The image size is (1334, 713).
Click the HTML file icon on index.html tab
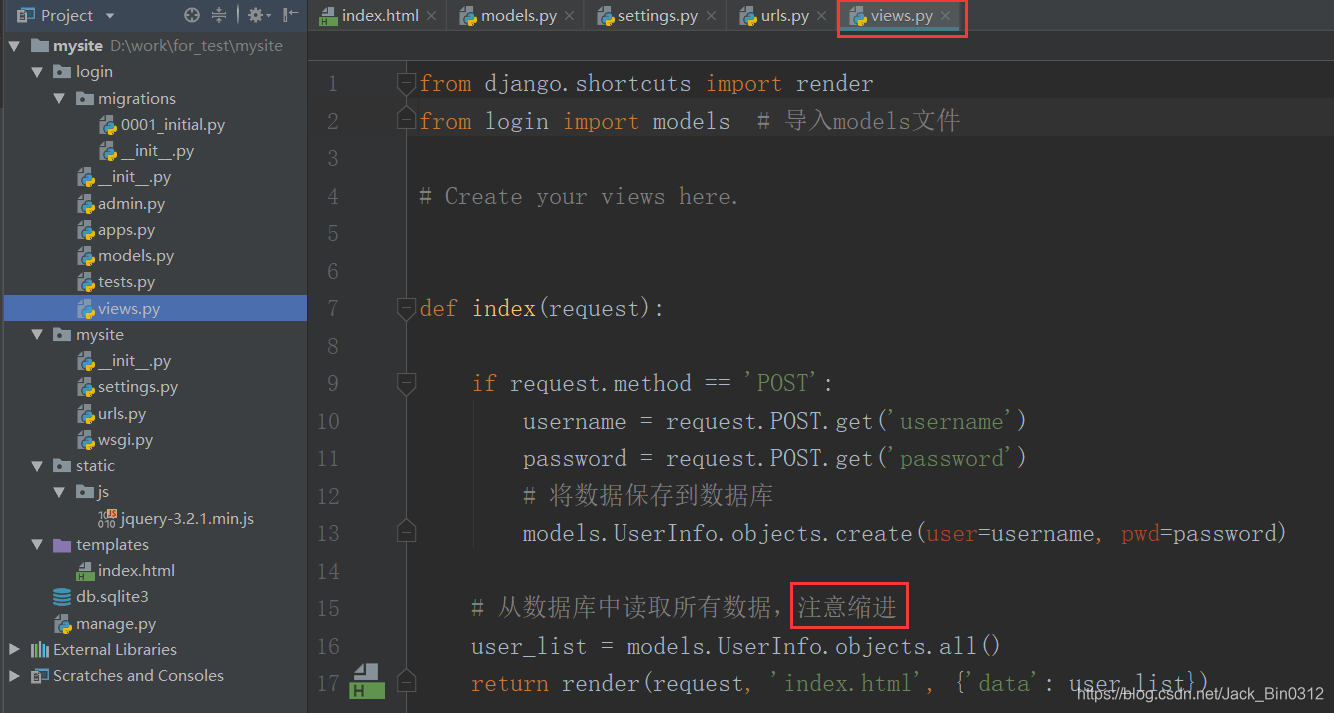328,17
